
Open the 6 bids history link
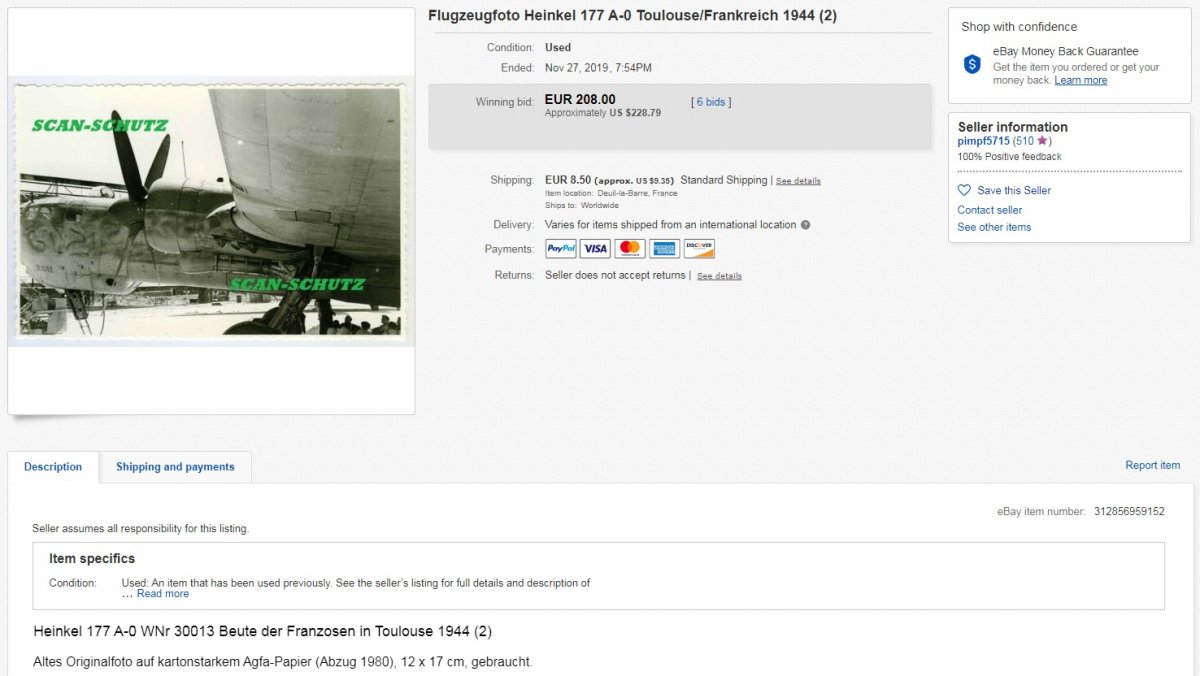(x=711, y=102)
